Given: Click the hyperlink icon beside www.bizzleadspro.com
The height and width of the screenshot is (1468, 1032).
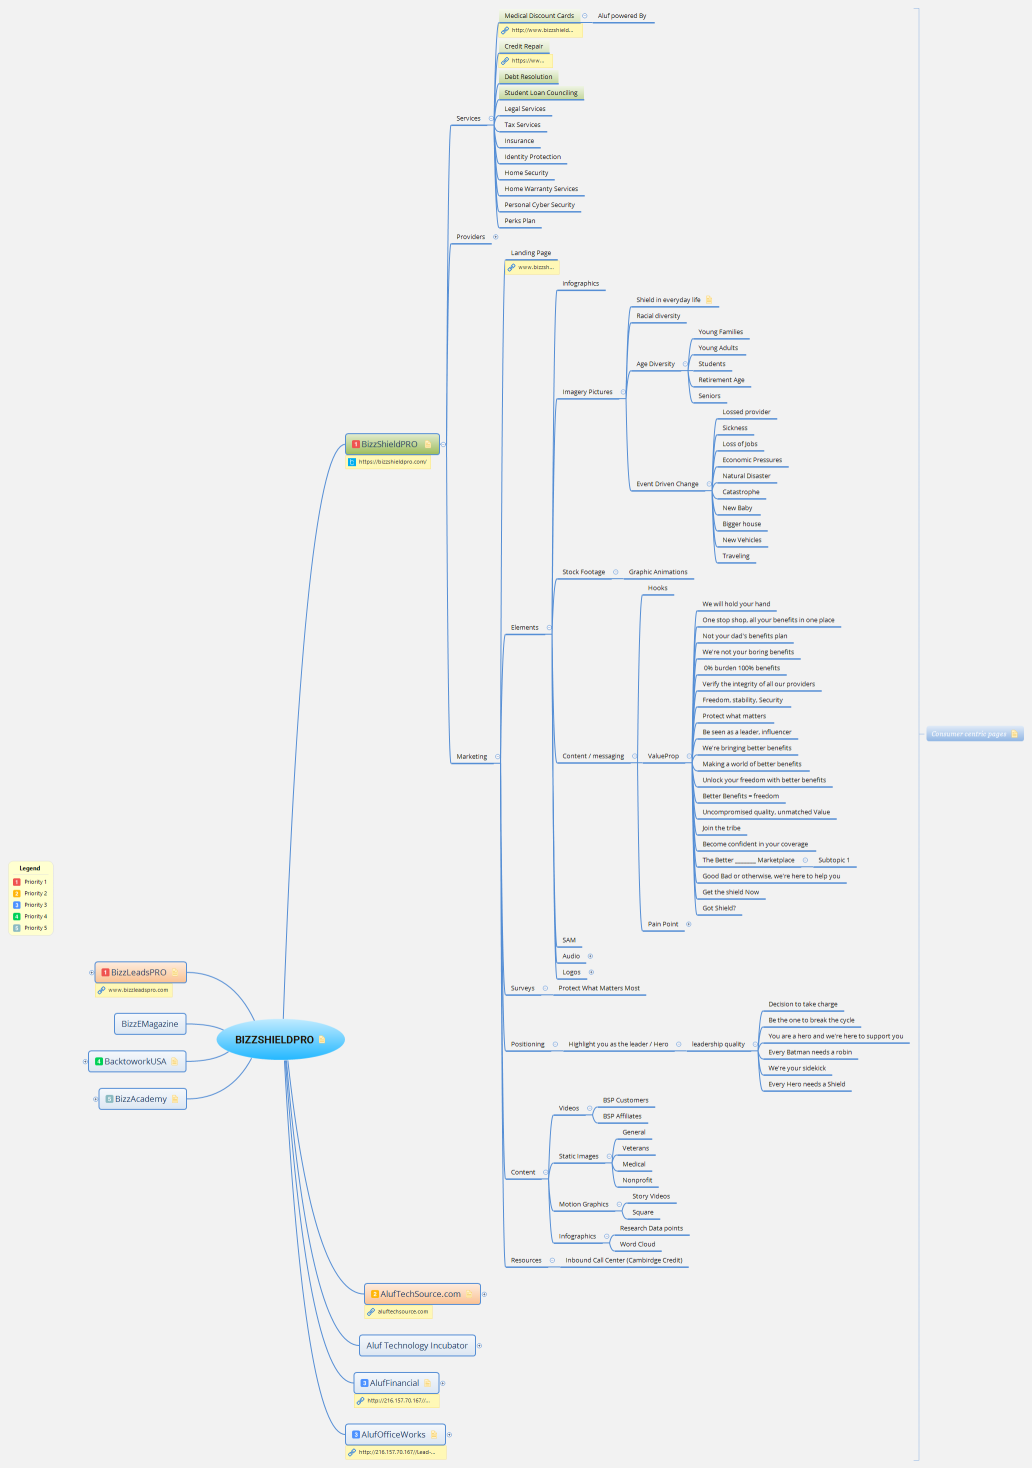Looking at the screenshot, I should (102, 990).
